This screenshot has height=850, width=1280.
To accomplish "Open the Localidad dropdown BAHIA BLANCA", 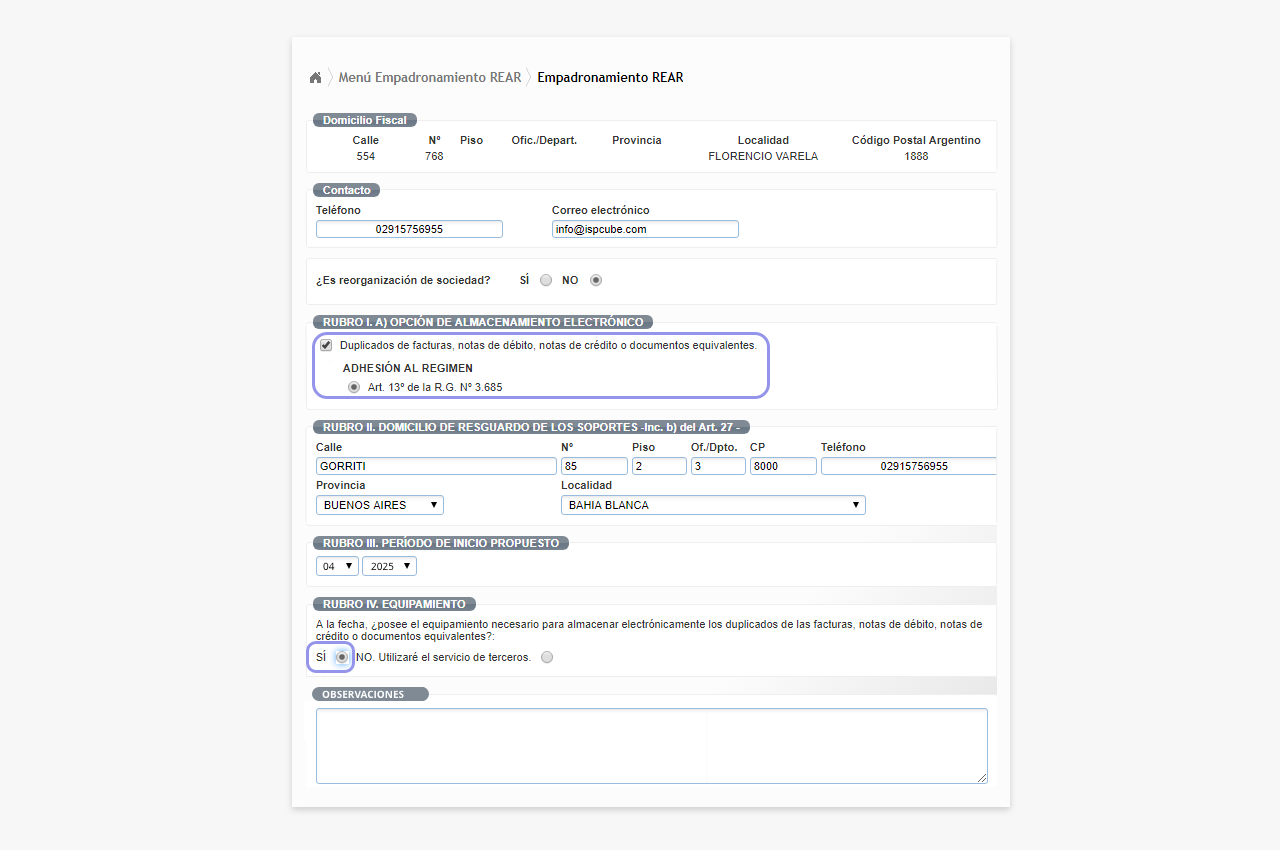I will pyautogui.click(x=713, y=505).
